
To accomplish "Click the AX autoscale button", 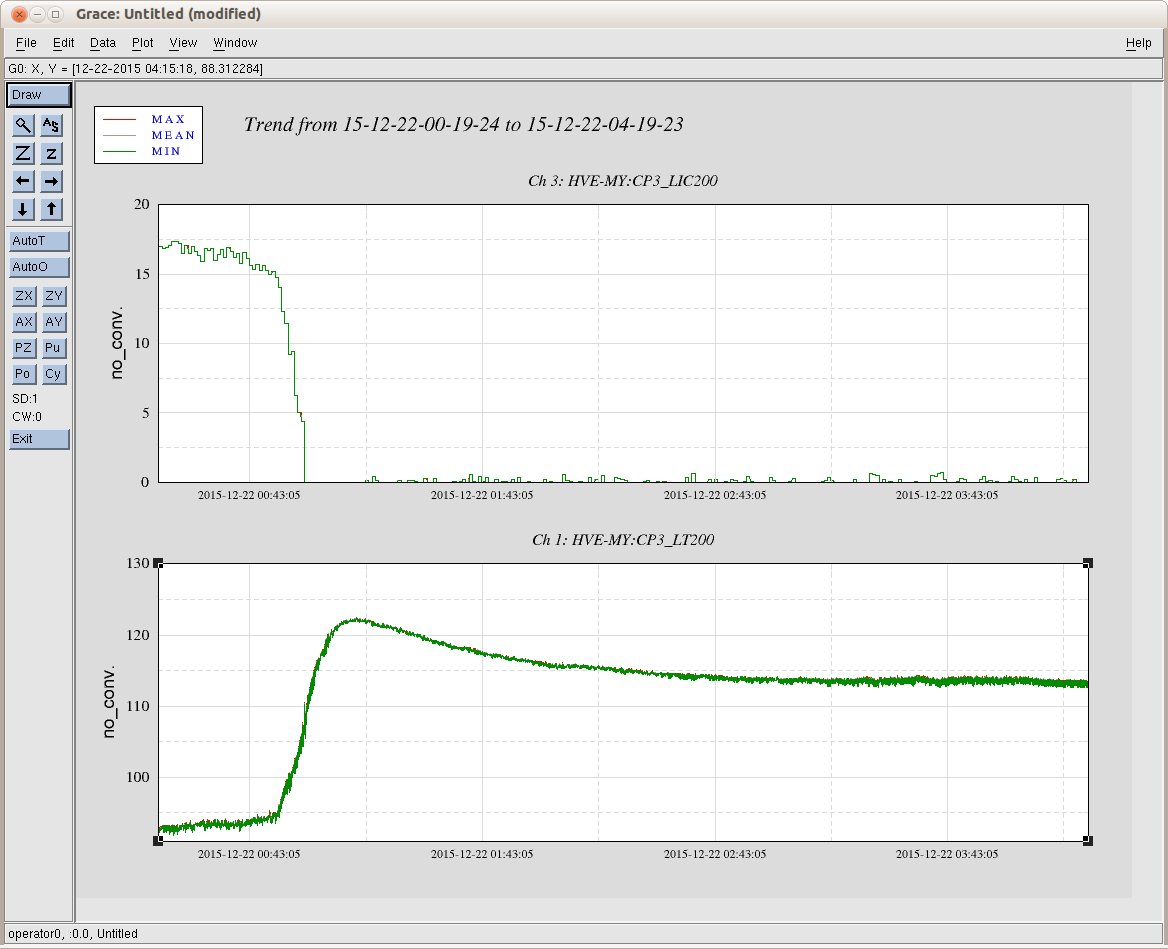I will 24,322.
